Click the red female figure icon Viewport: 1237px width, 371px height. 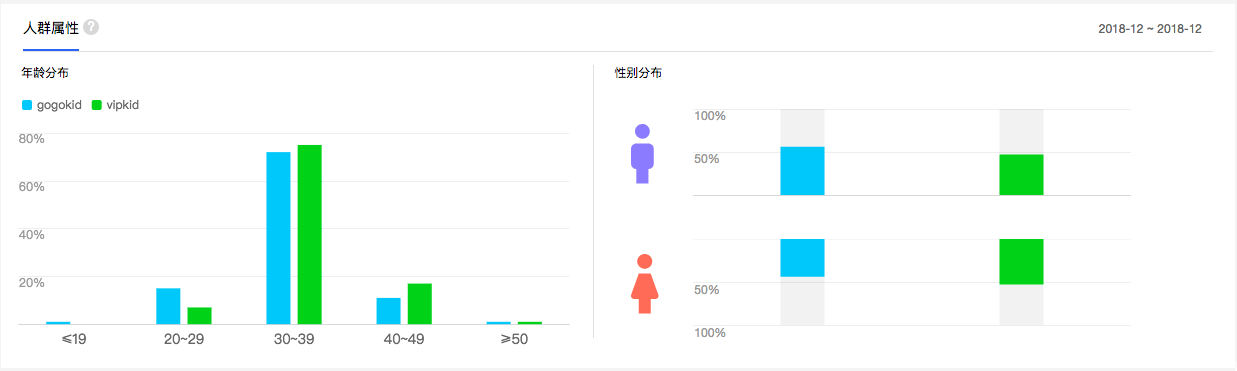(644, 283)
